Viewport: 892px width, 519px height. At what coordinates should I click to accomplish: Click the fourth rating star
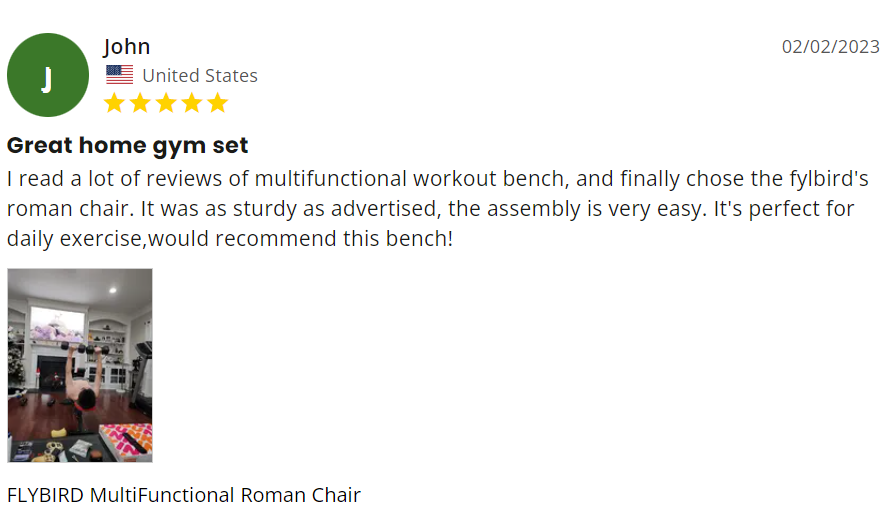[x=192, y=103]
